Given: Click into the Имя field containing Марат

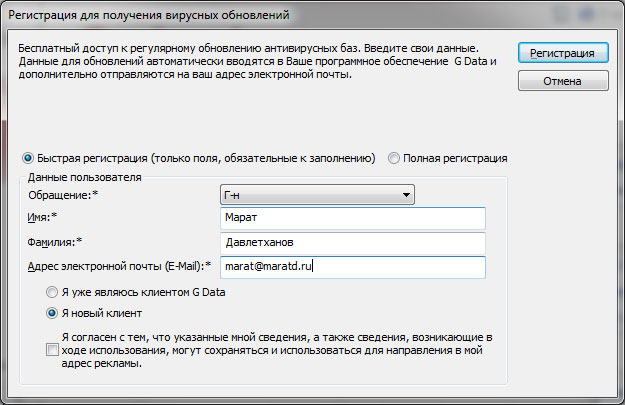Looking at the screenshot, I should click(x=350, y=219).
